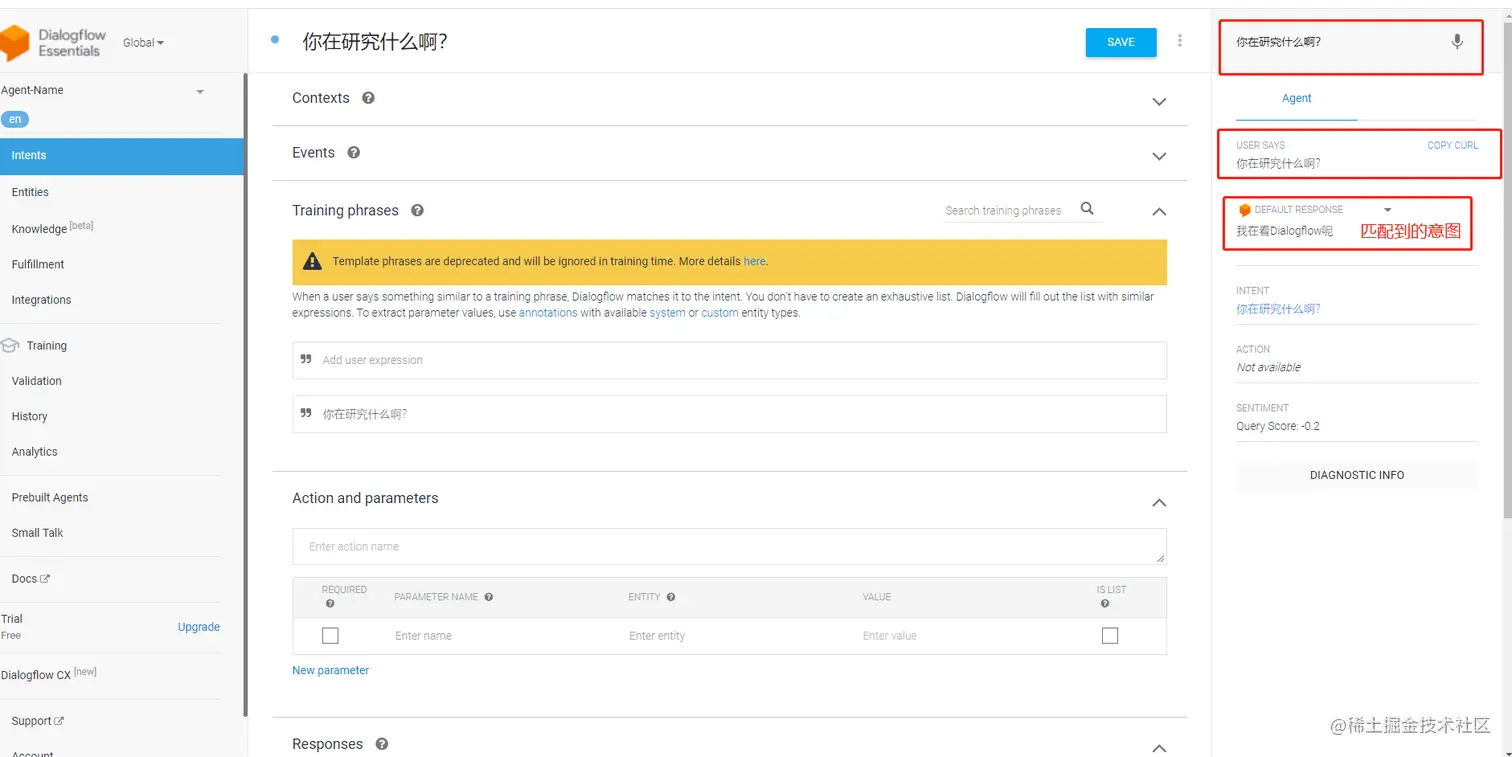The image size is (1512, 757).
Task: Select the en language badge
Action: pos(15,119)
